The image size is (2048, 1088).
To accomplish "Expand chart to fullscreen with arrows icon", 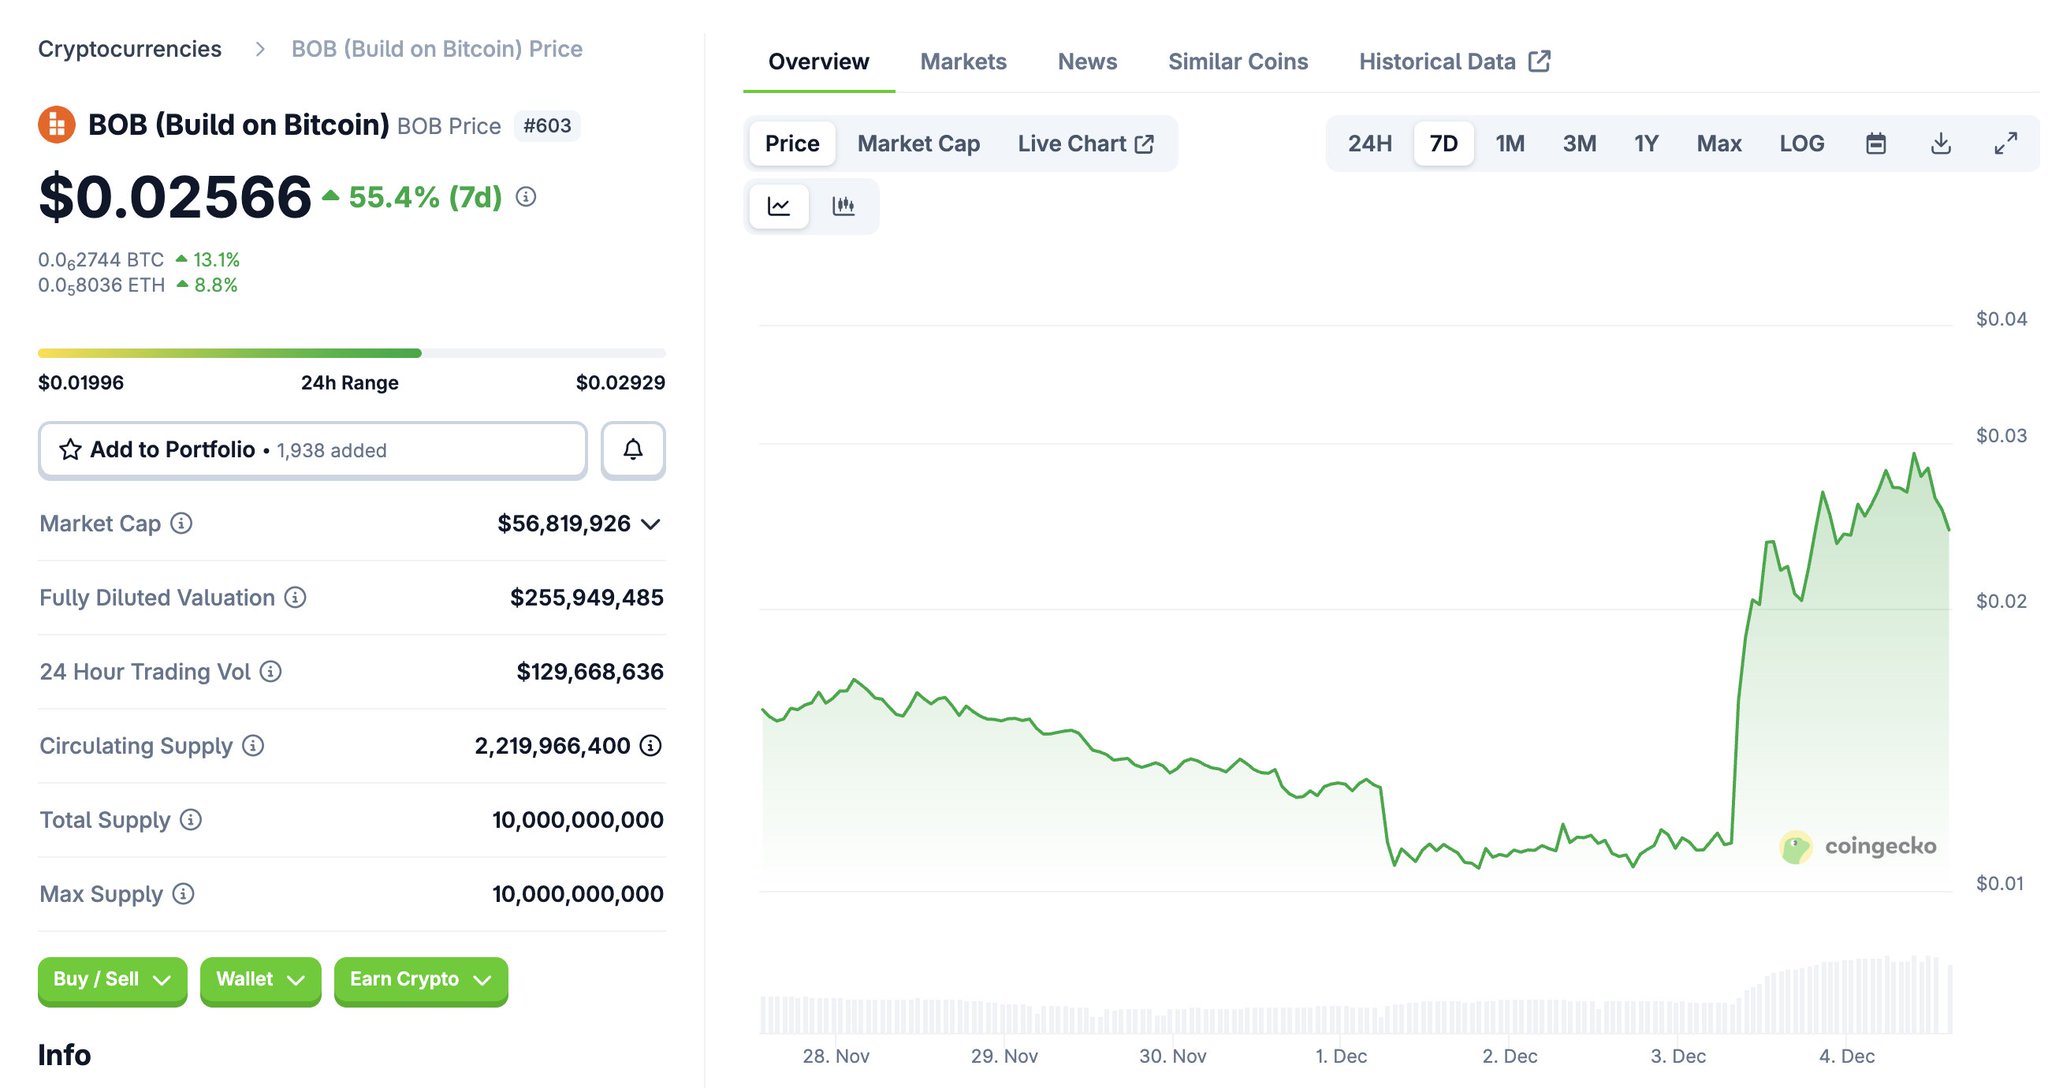I will [x=2005, y=144].
